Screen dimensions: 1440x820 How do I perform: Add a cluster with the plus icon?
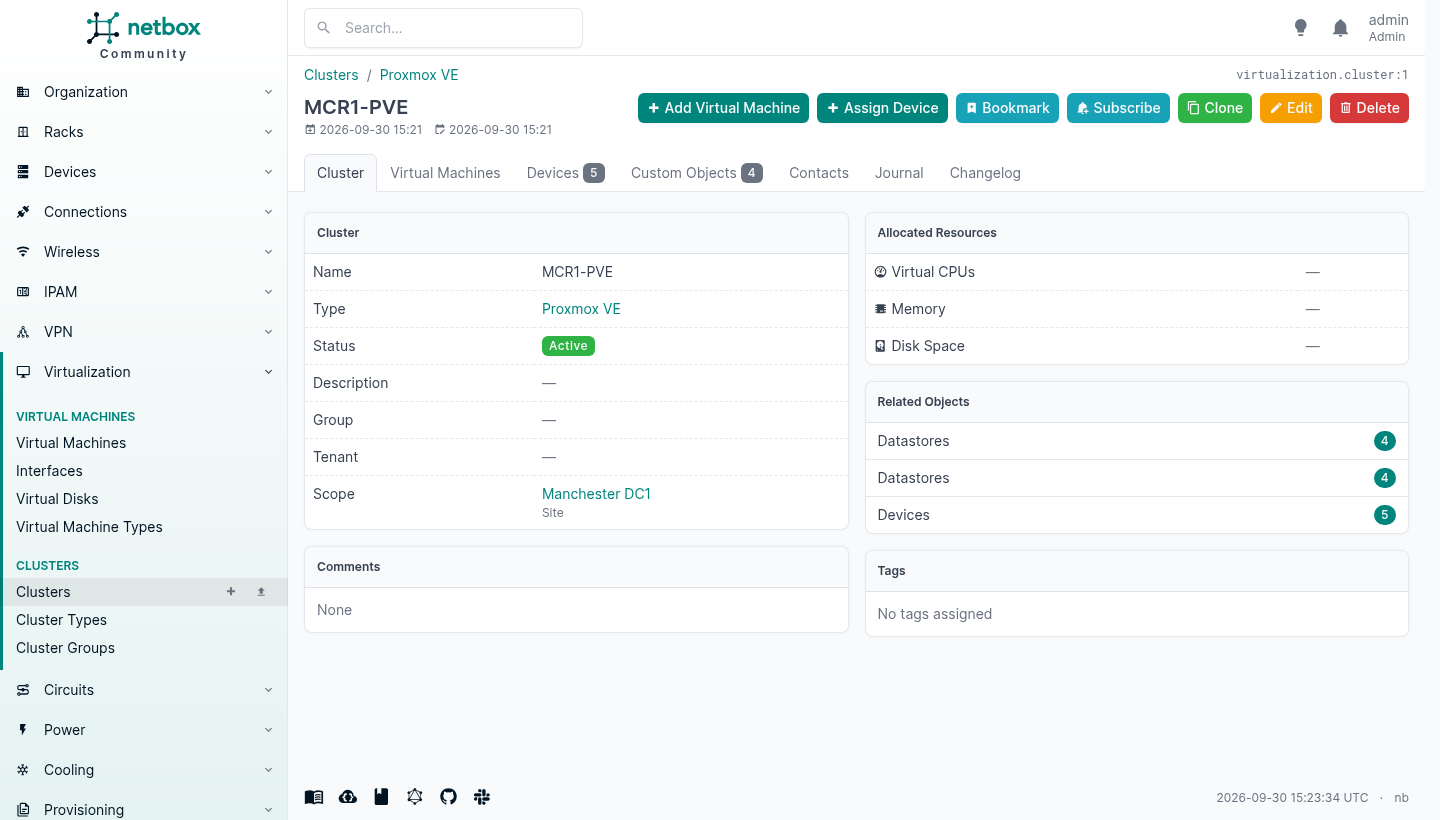tap(231, 592)
